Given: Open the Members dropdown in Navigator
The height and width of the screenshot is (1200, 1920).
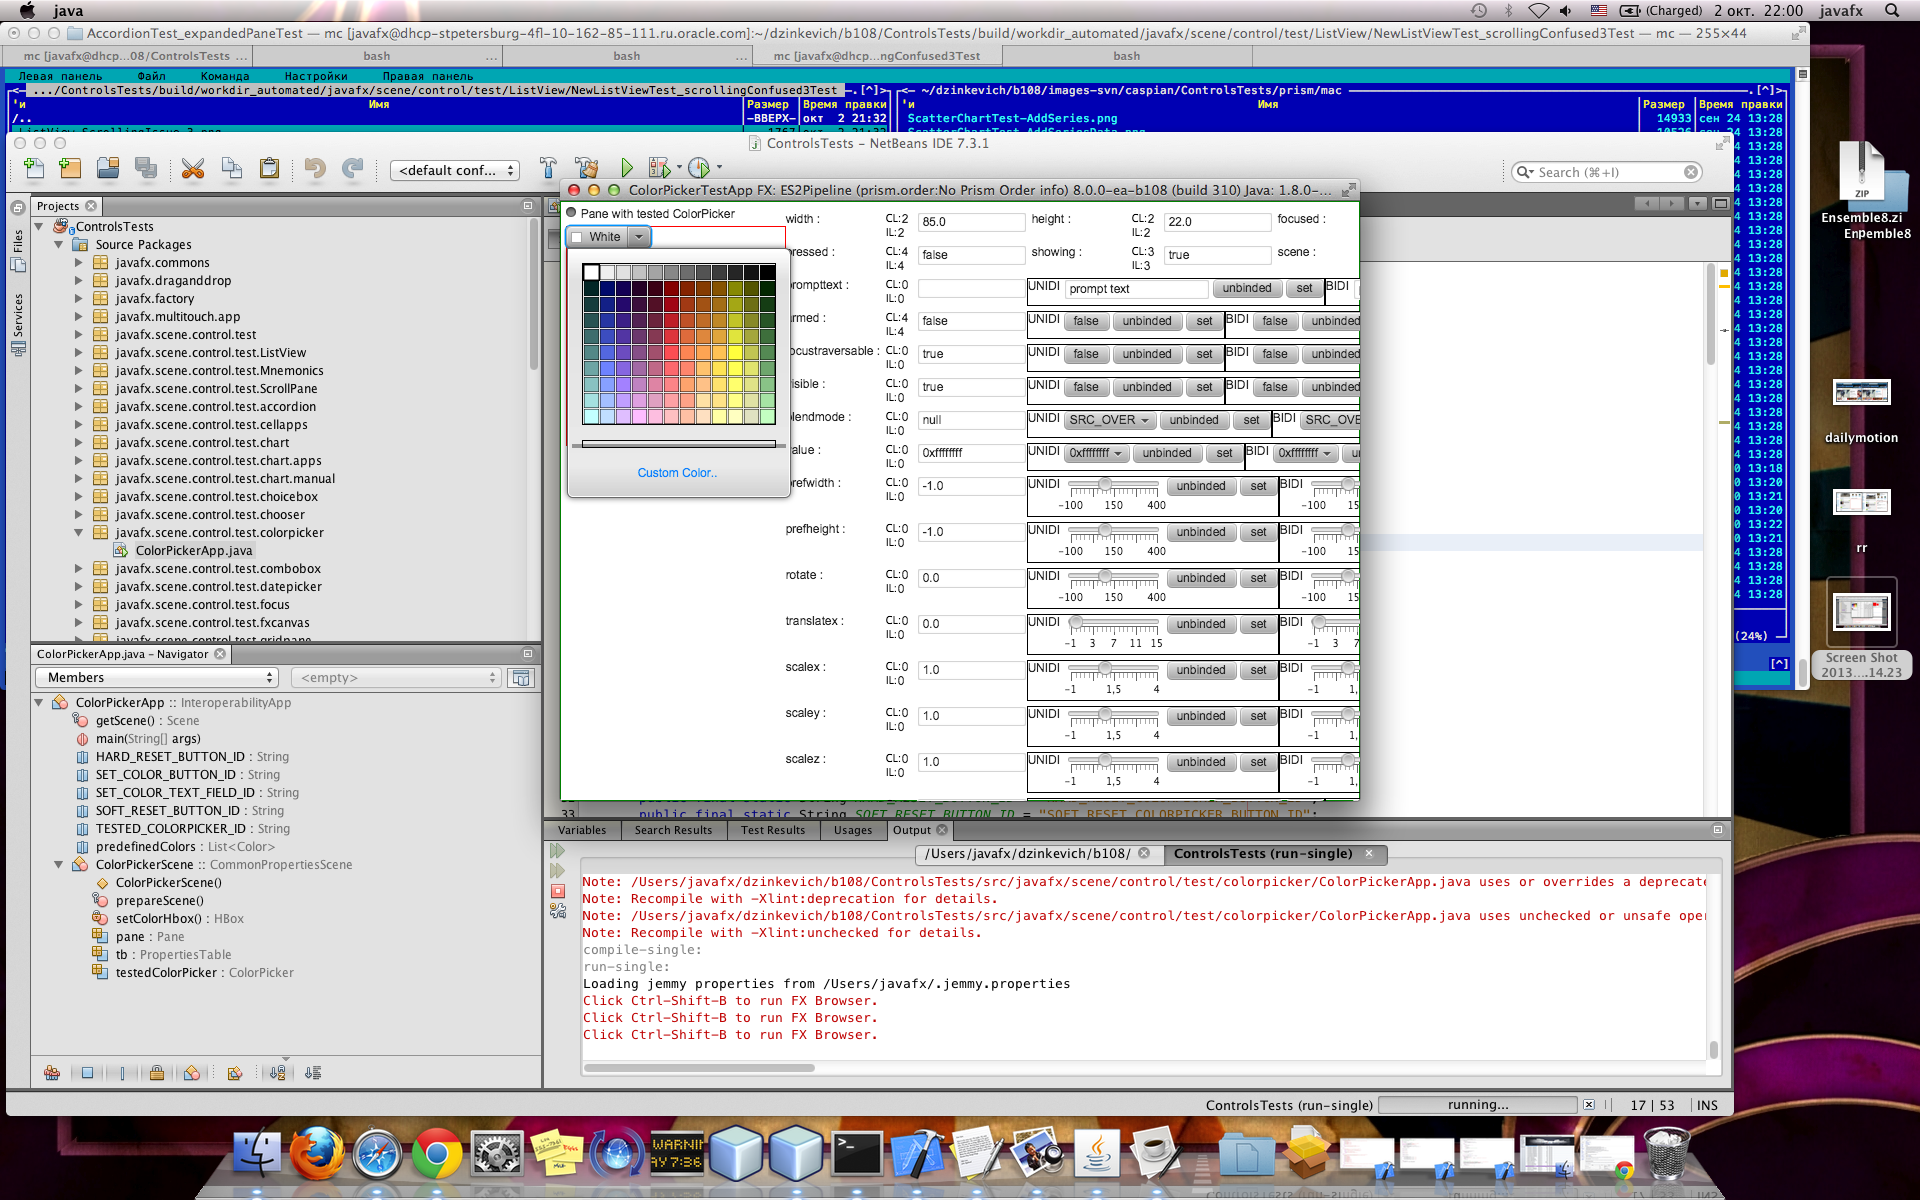Looking at the screenshot, I should [x=157, y=678].
